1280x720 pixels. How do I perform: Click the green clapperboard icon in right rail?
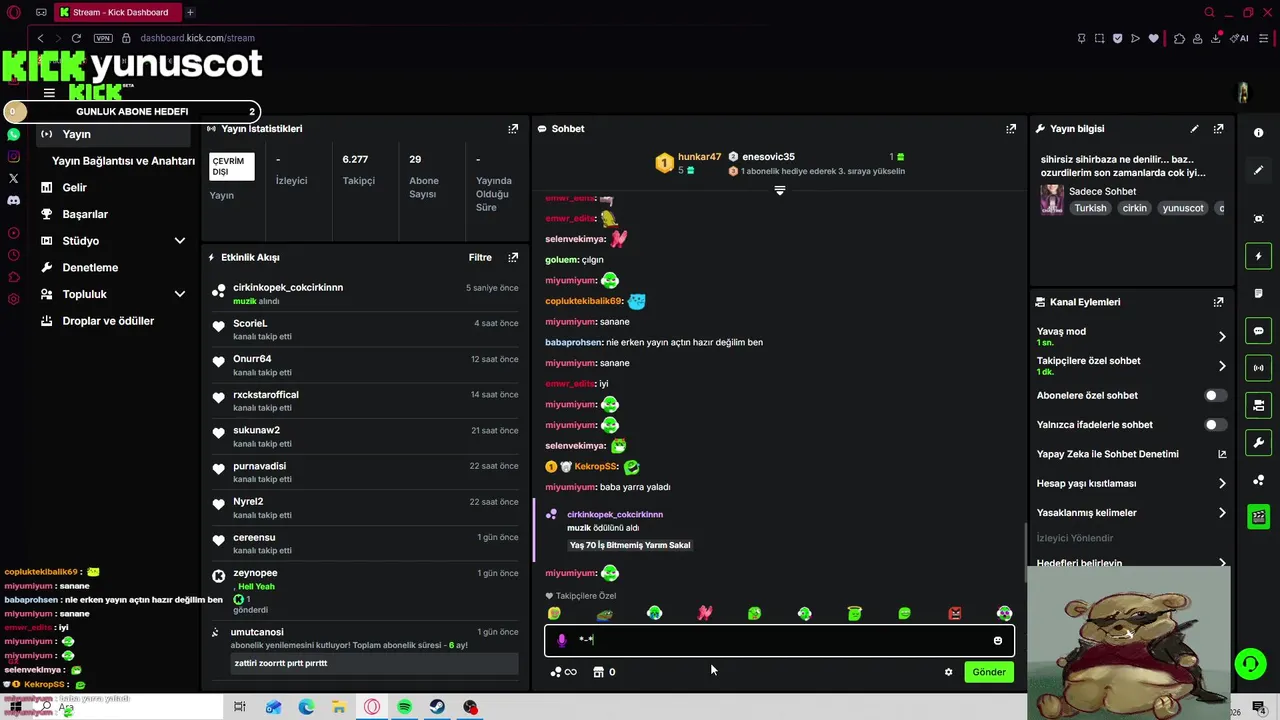[1258, 517]
